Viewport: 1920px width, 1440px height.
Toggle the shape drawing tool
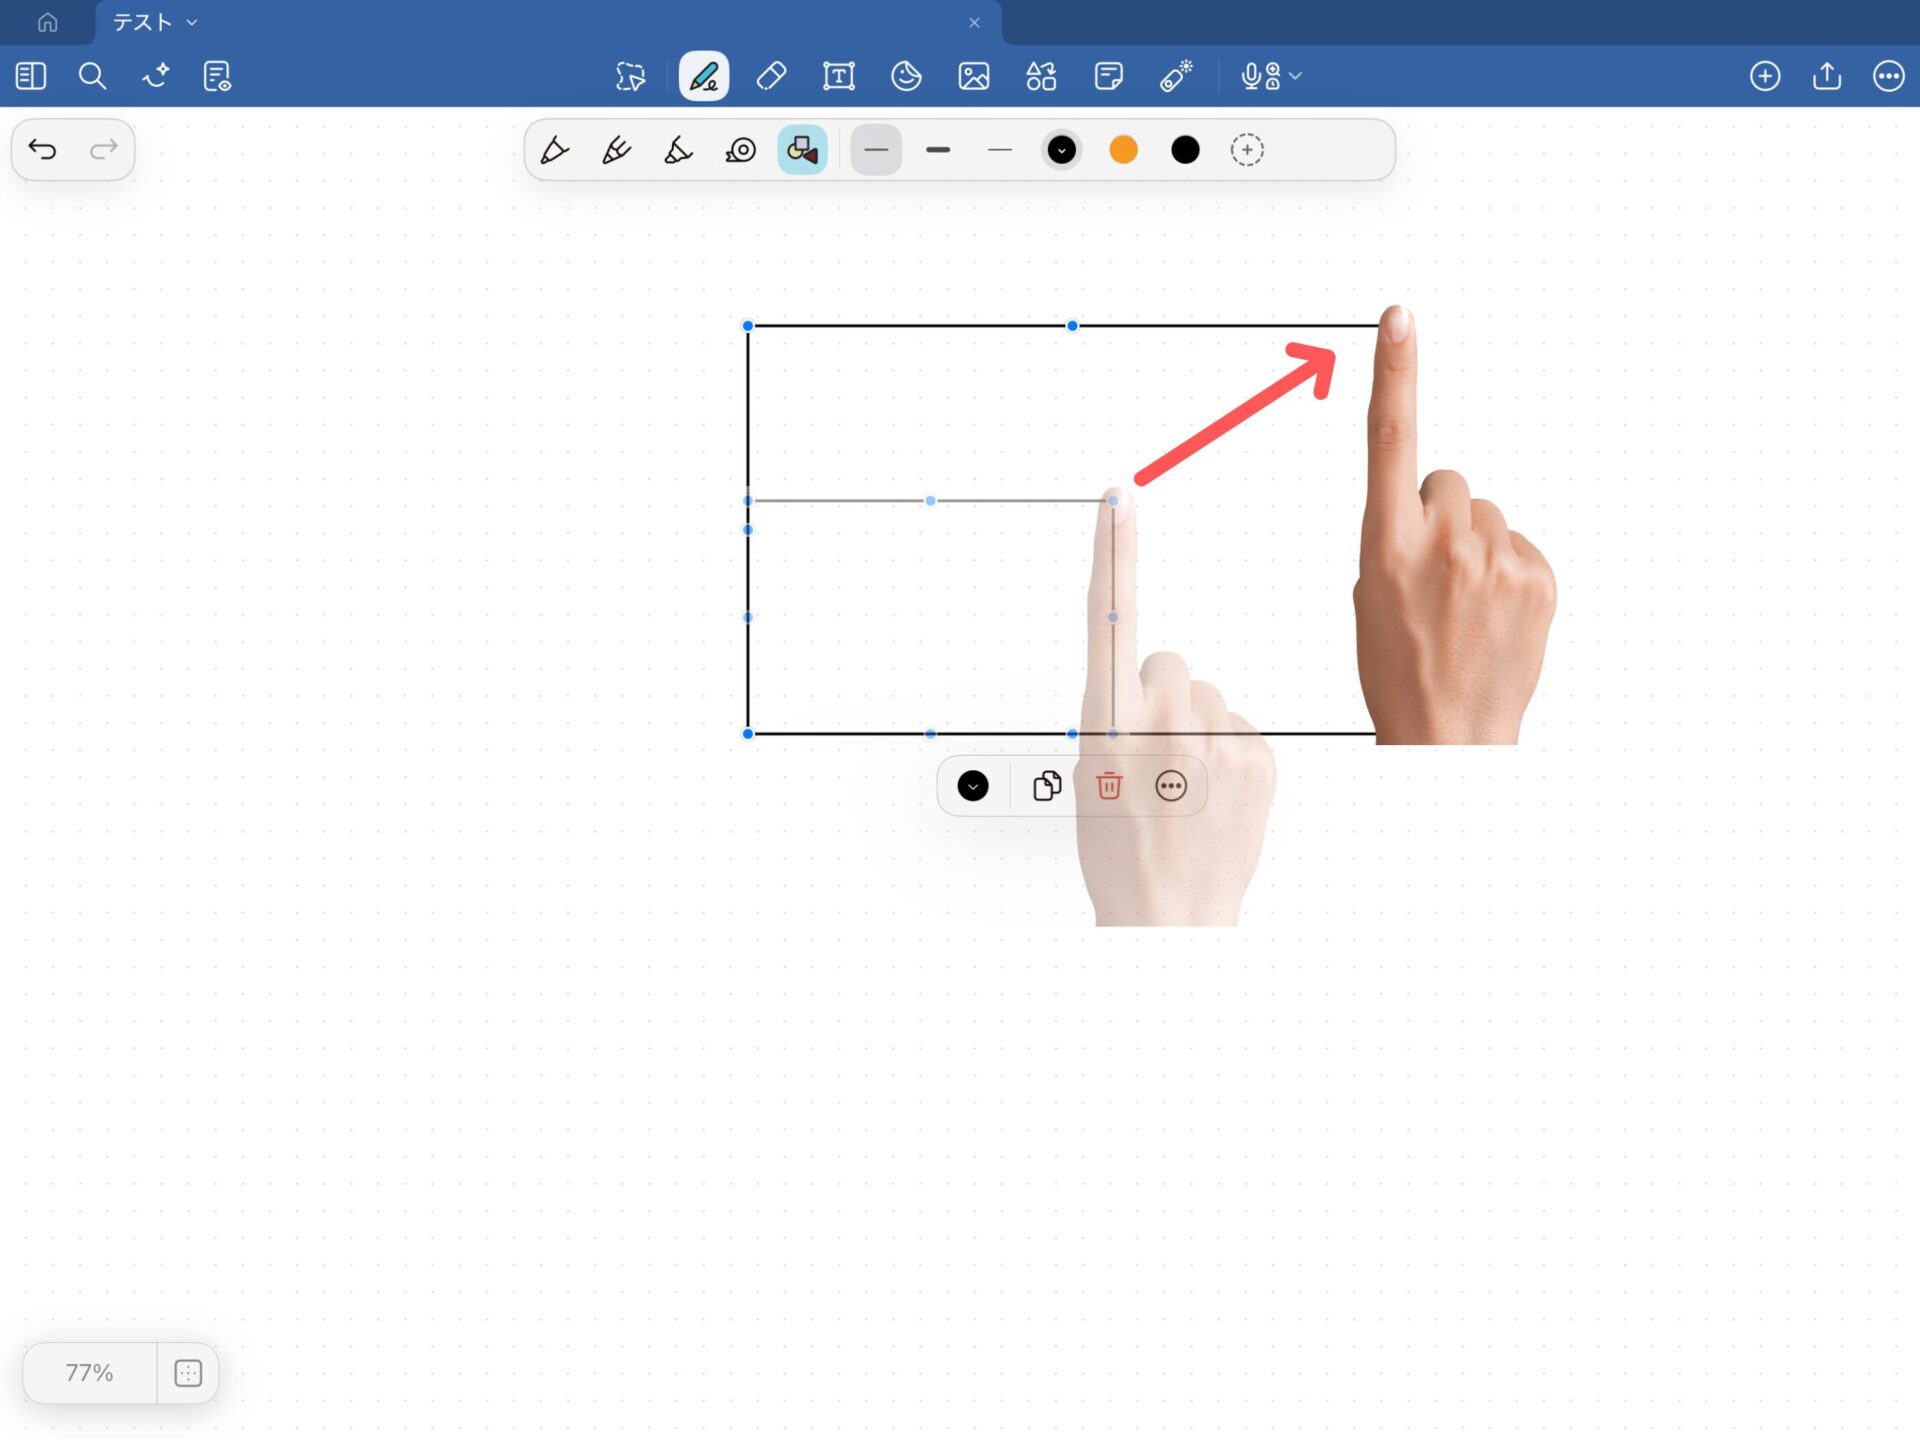pyautogui.click(x=802, y=150)
